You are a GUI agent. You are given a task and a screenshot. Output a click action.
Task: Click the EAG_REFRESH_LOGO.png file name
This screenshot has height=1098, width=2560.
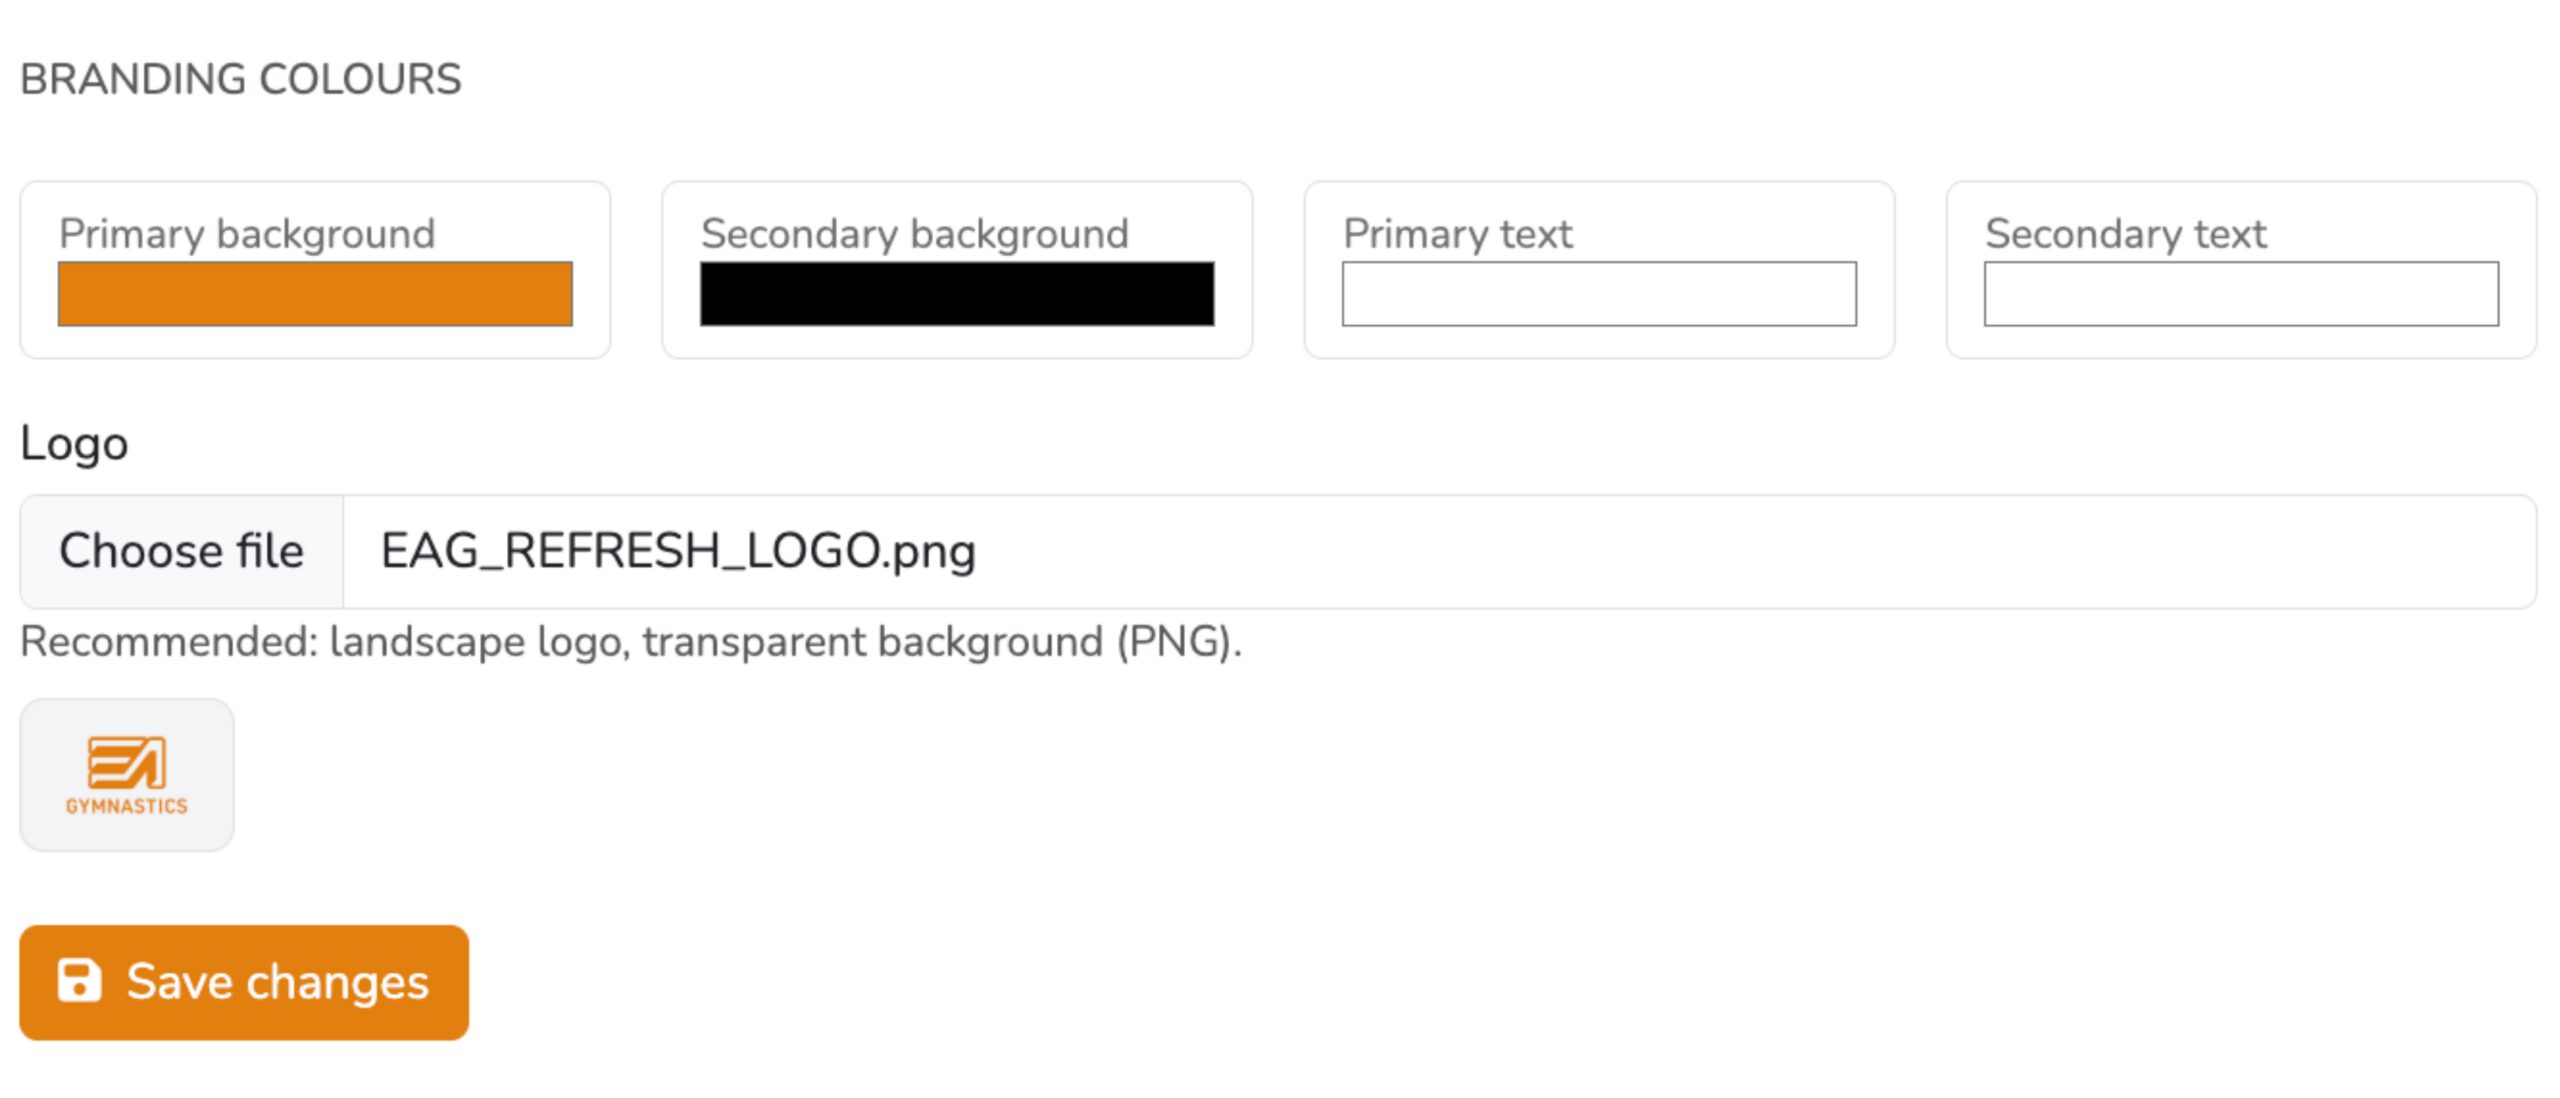click(x=678, y=551)
